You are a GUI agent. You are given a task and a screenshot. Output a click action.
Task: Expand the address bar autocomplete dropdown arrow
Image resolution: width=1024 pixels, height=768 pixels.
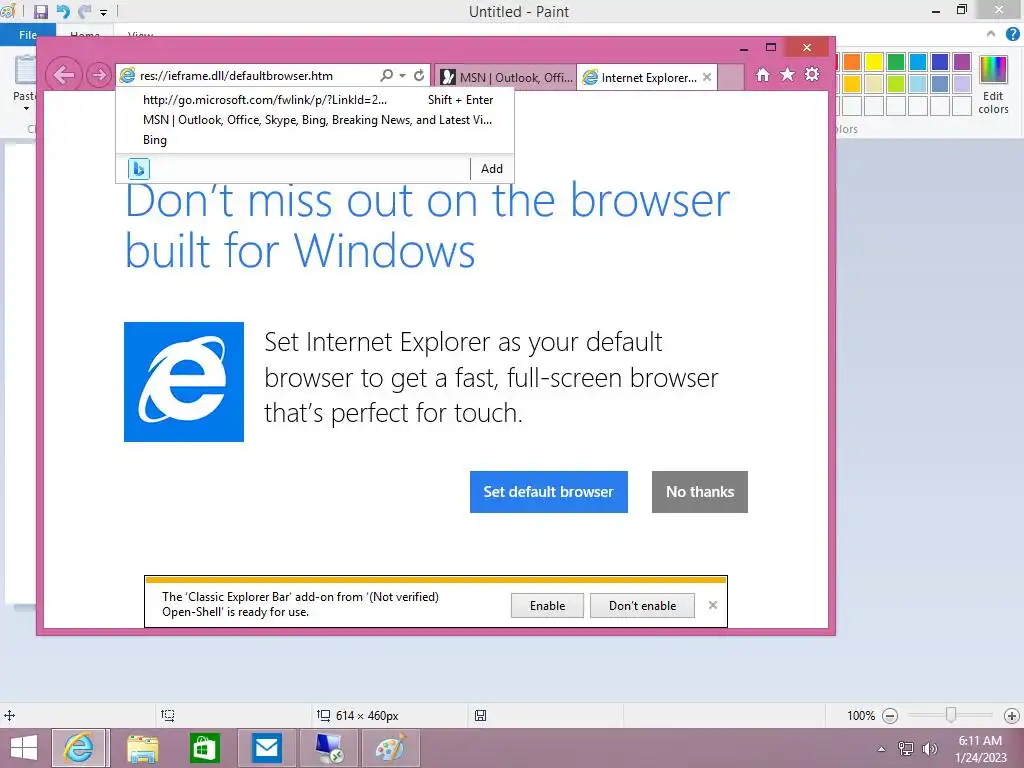pos(402,76)
